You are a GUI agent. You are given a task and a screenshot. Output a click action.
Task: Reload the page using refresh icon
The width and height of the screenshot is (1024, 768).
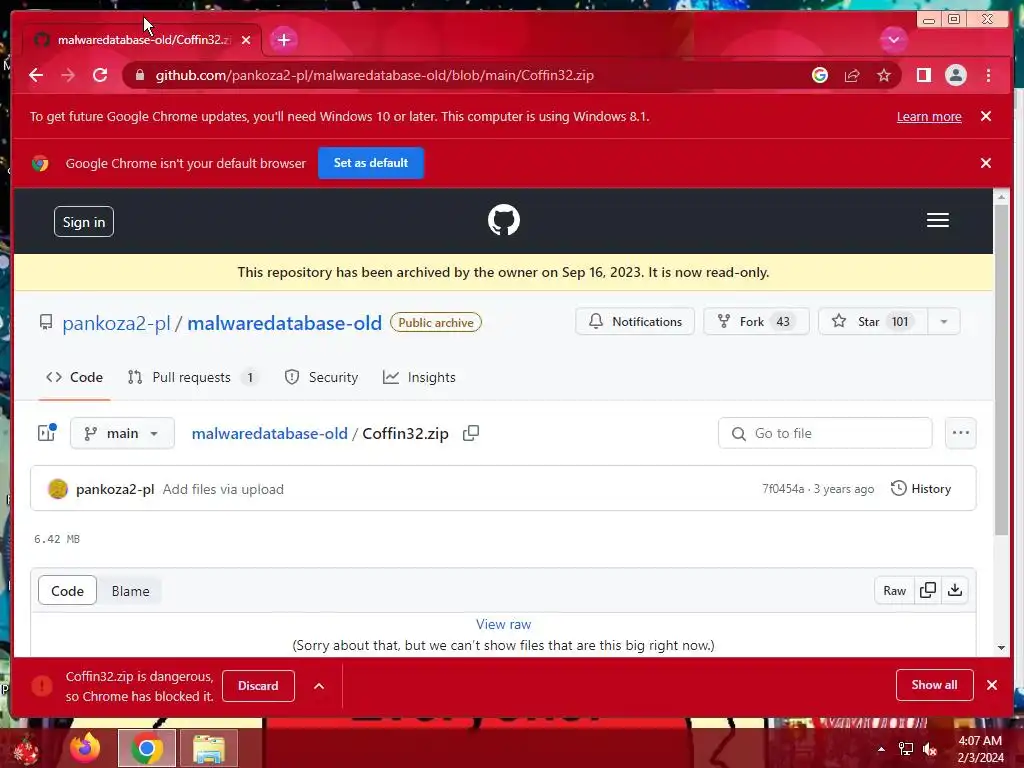click(x=100, y=75)
